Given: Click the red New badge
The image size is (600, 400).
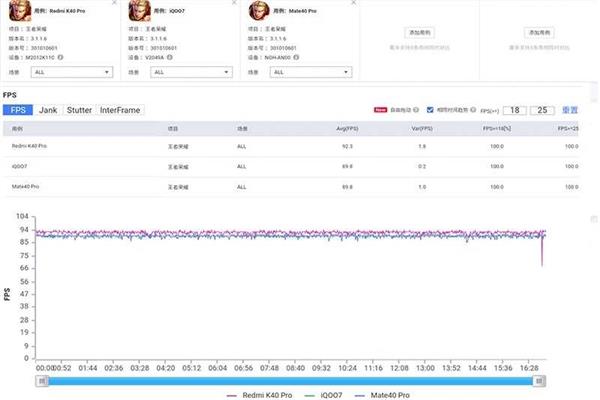Looking at the screenshot, I should [x=380, y=110].
